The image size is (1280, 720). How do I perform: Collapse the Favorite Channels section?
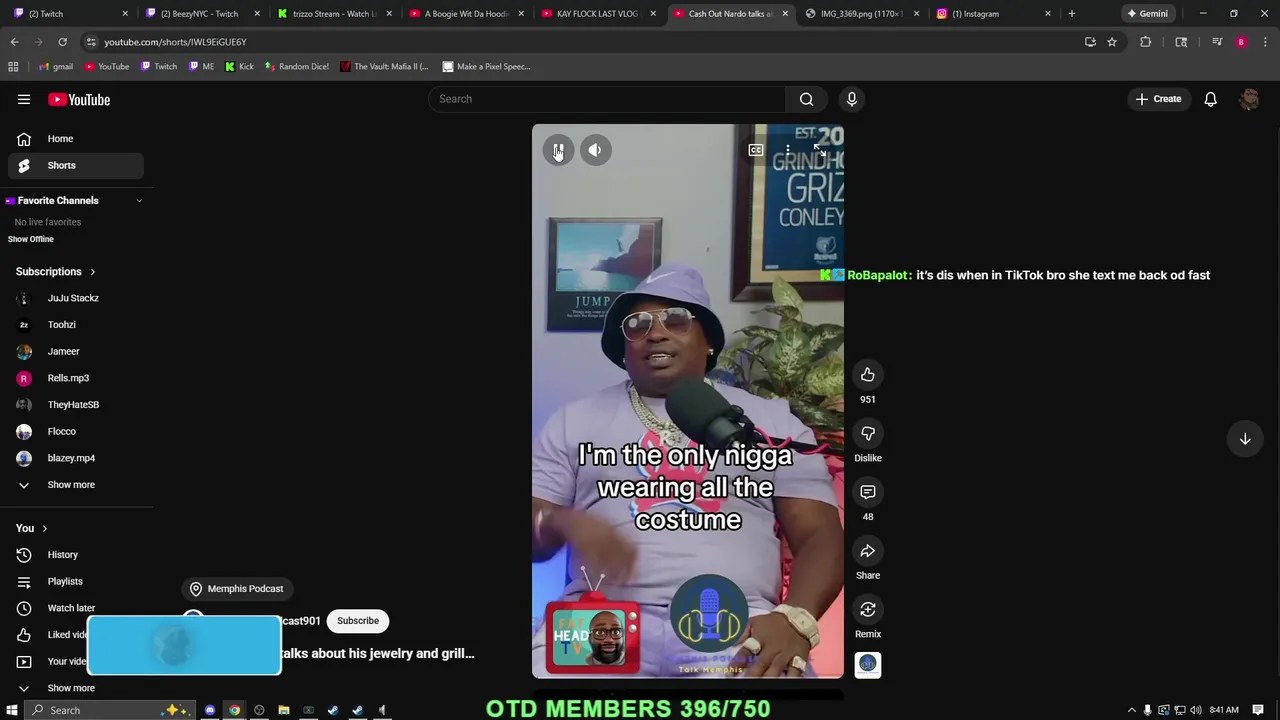139,201
